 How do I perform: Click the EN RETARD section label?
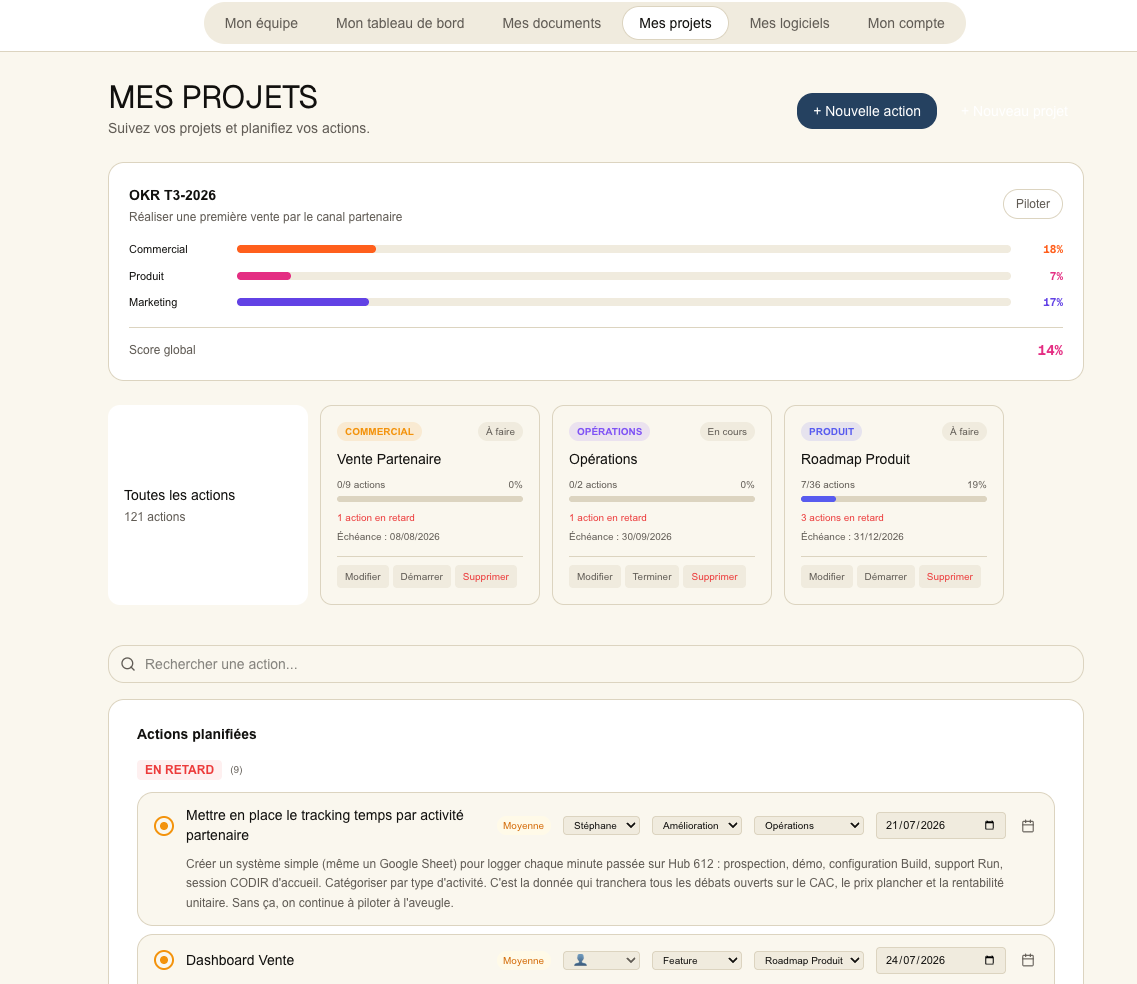point(179,769)
